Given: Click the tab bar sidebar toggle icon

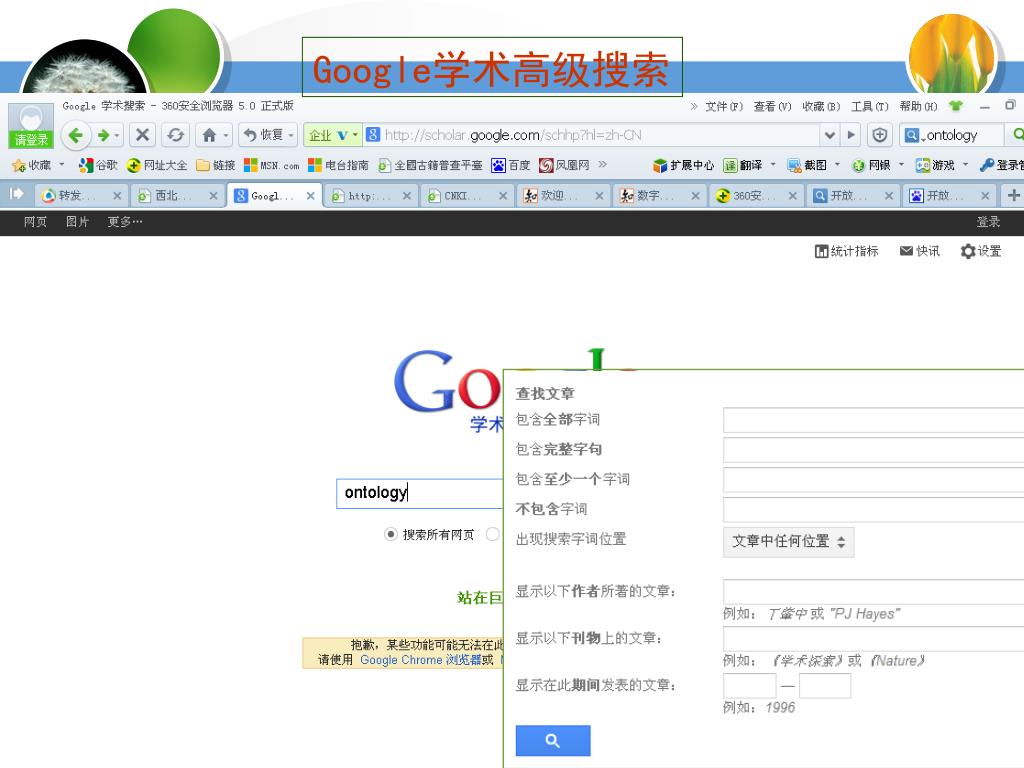Looking at the screenshot, I should 16,194.
